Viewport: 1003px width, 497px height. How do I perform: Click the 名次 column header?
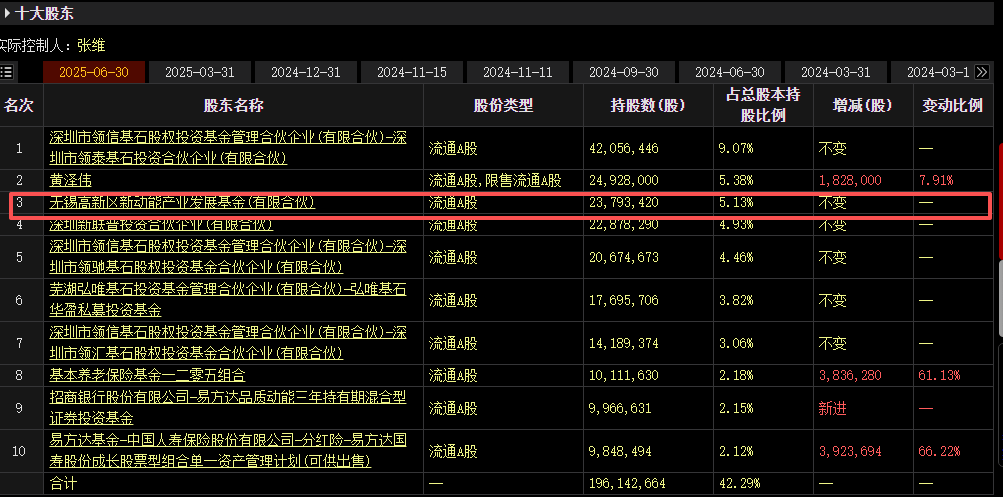click(19, 106)
